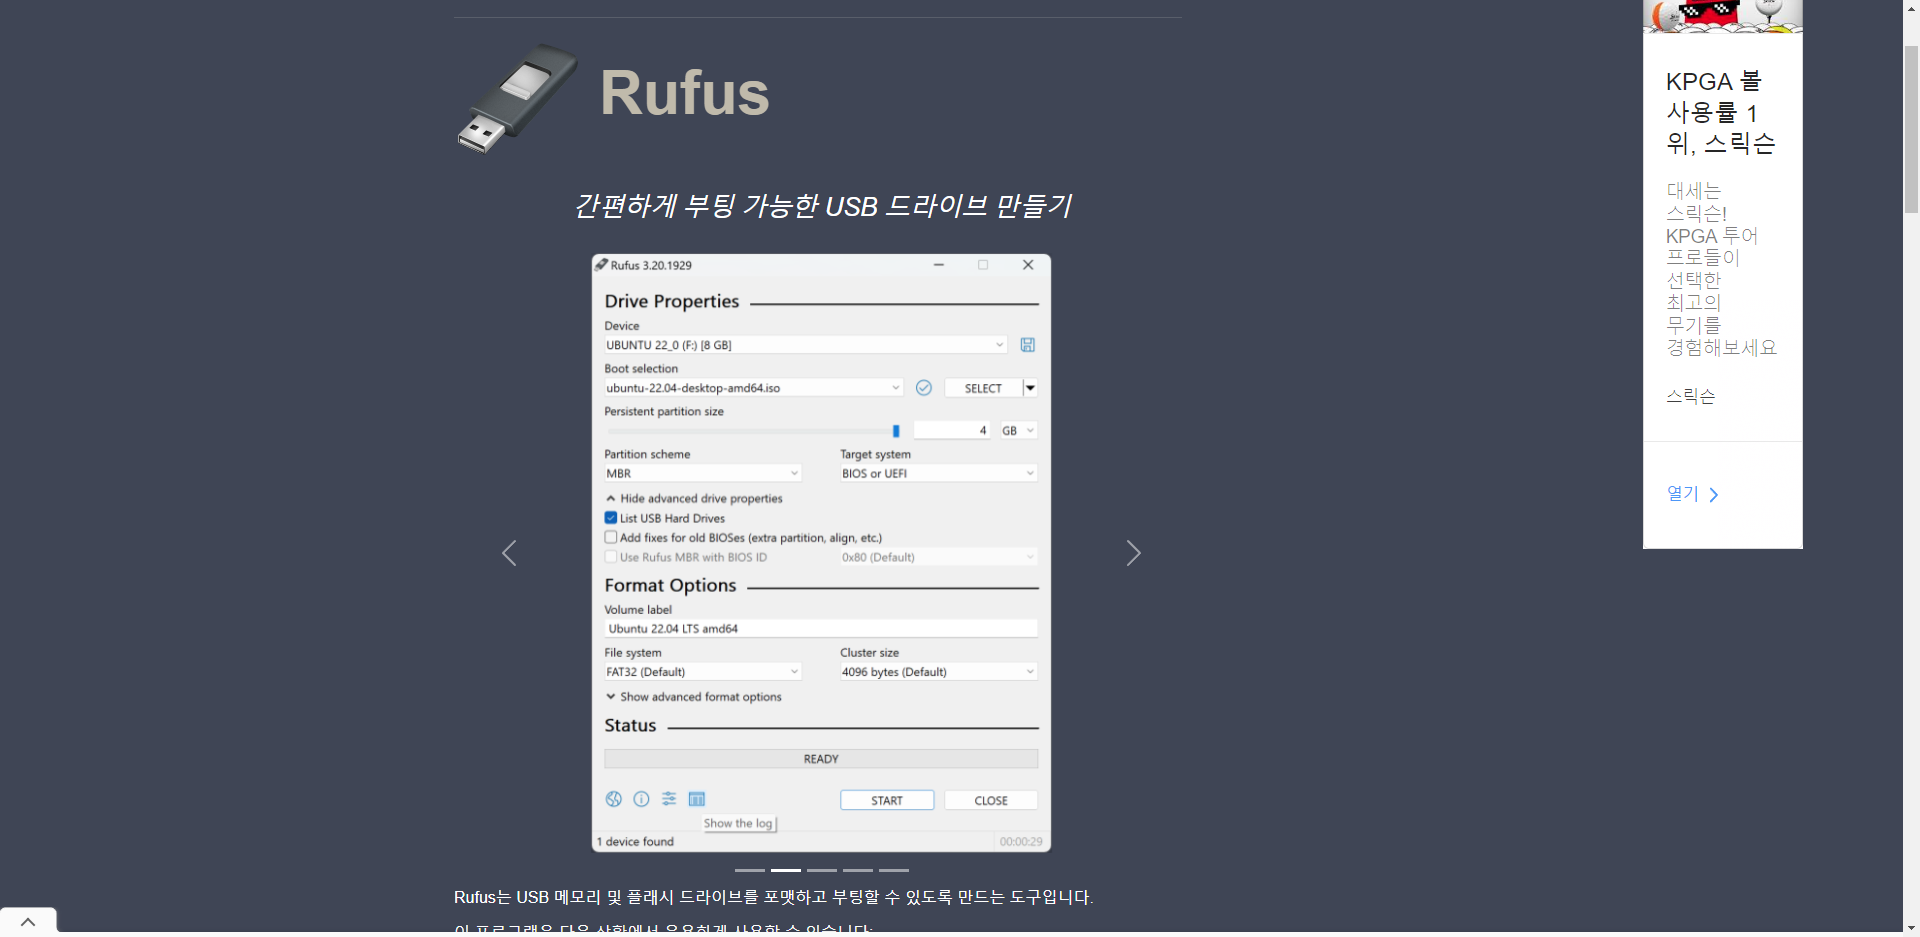The height and width of the screenshot is (937, 1920).
Task: Open File system FAT32 dropdown
Action: pos(703,672)
